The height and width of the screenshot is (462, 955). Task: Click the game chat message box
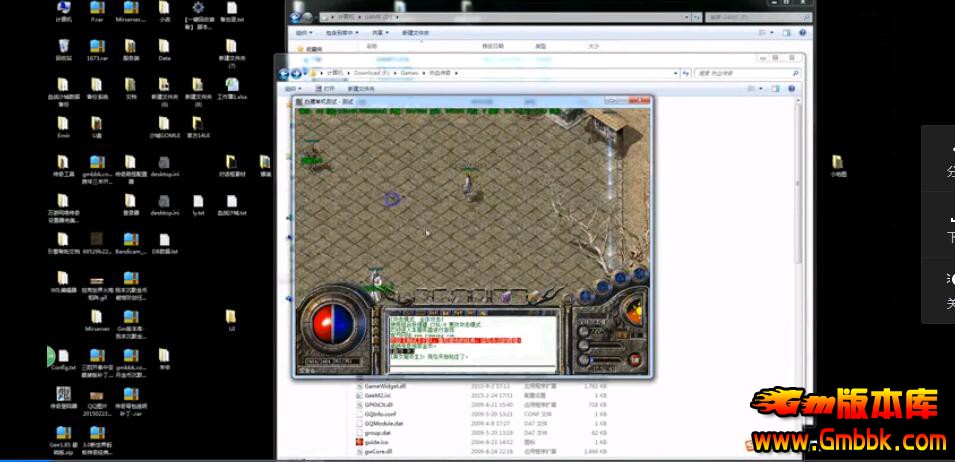[x=470, y=340]
